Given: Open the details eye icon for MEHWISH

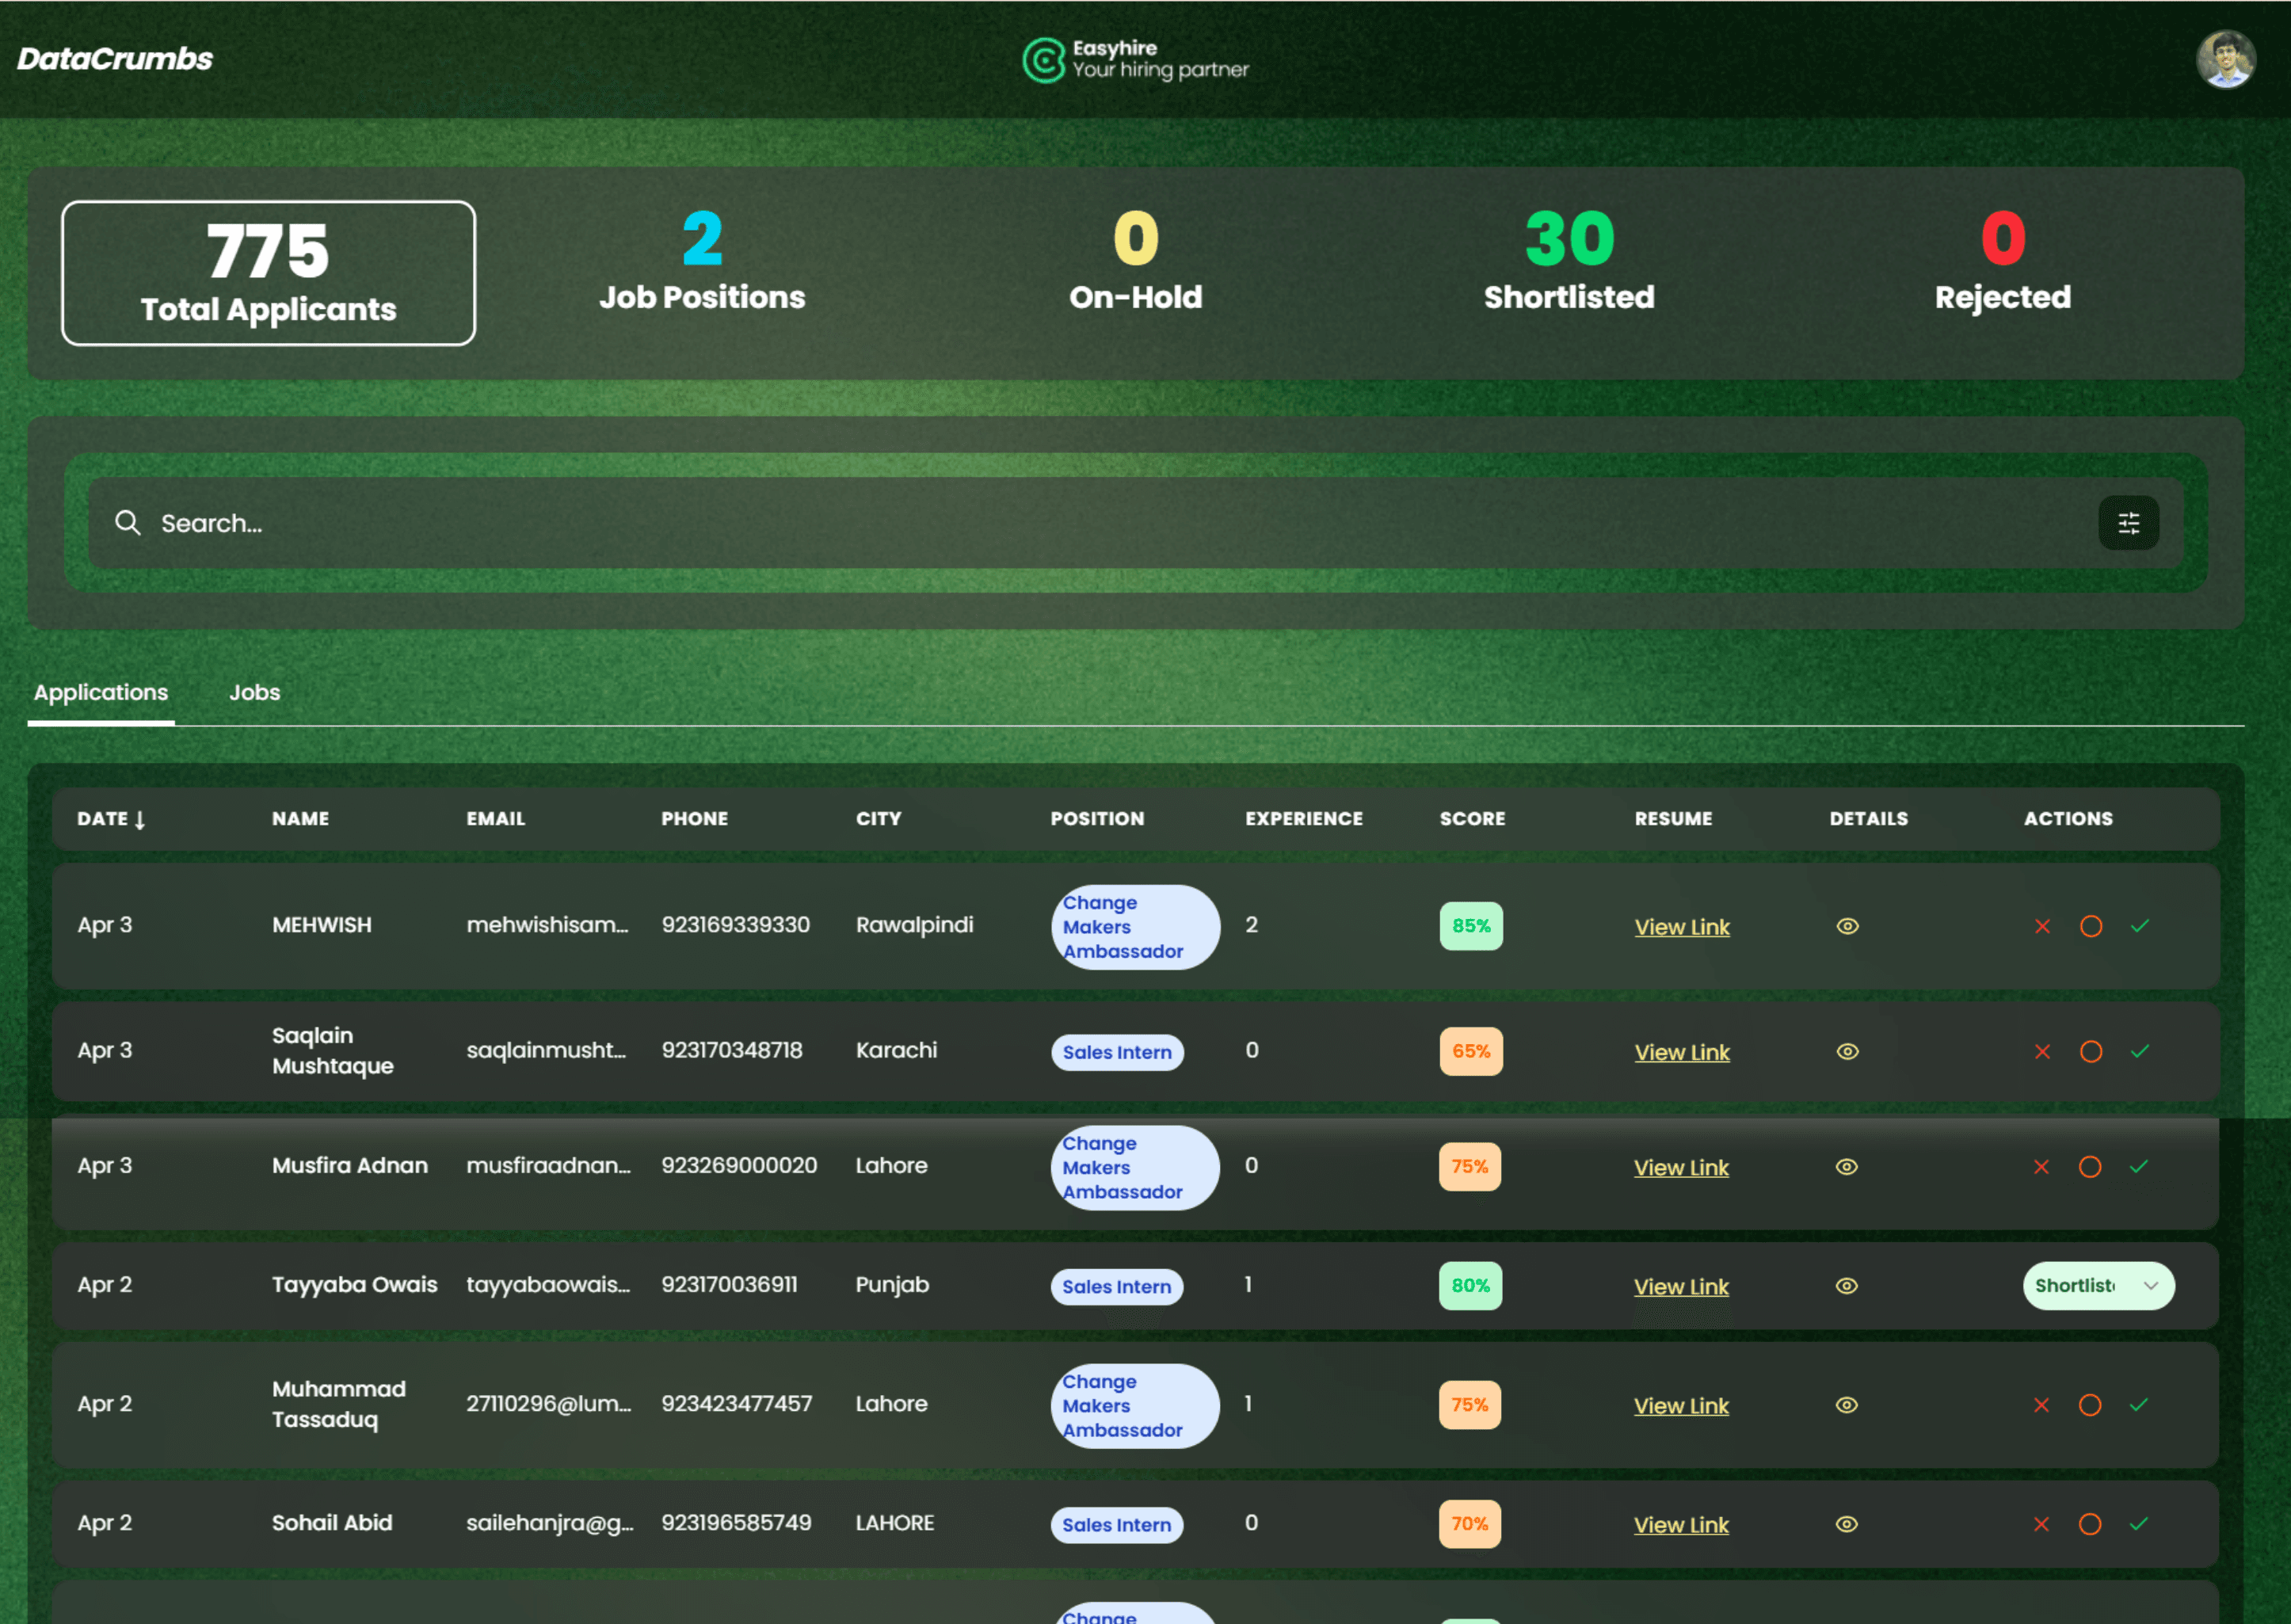Looking at the screenshot, I should click(x=1847, y=926).
